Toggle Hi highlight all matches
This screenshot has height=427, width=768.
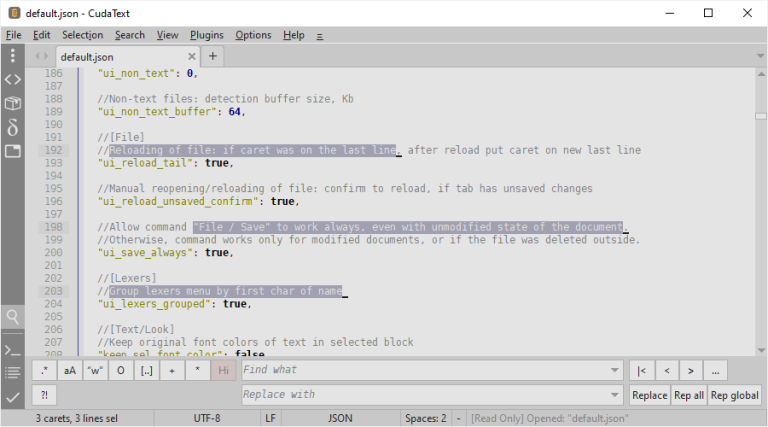point(223,371)
